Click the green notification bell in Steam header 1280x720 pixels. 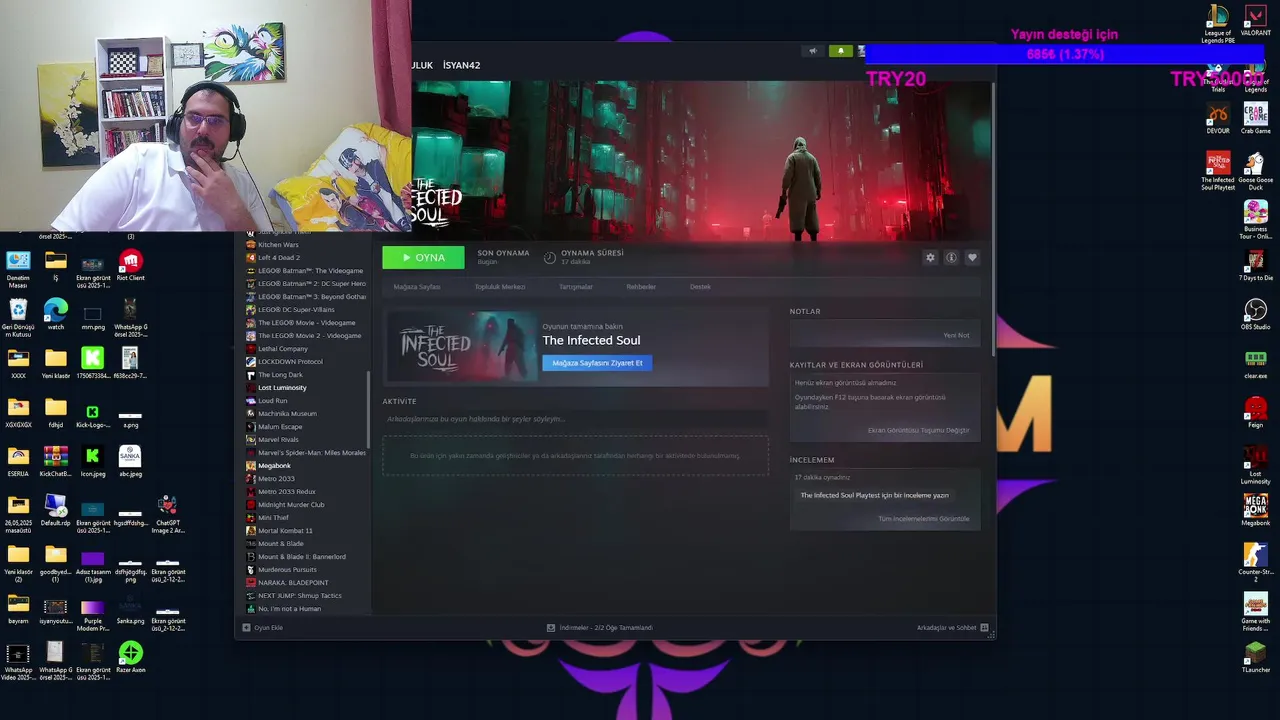[x=840, y=51]
